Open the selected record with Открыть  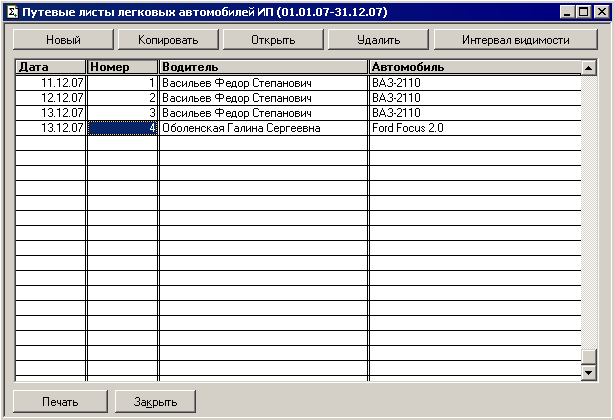click(x=272, y=40)
